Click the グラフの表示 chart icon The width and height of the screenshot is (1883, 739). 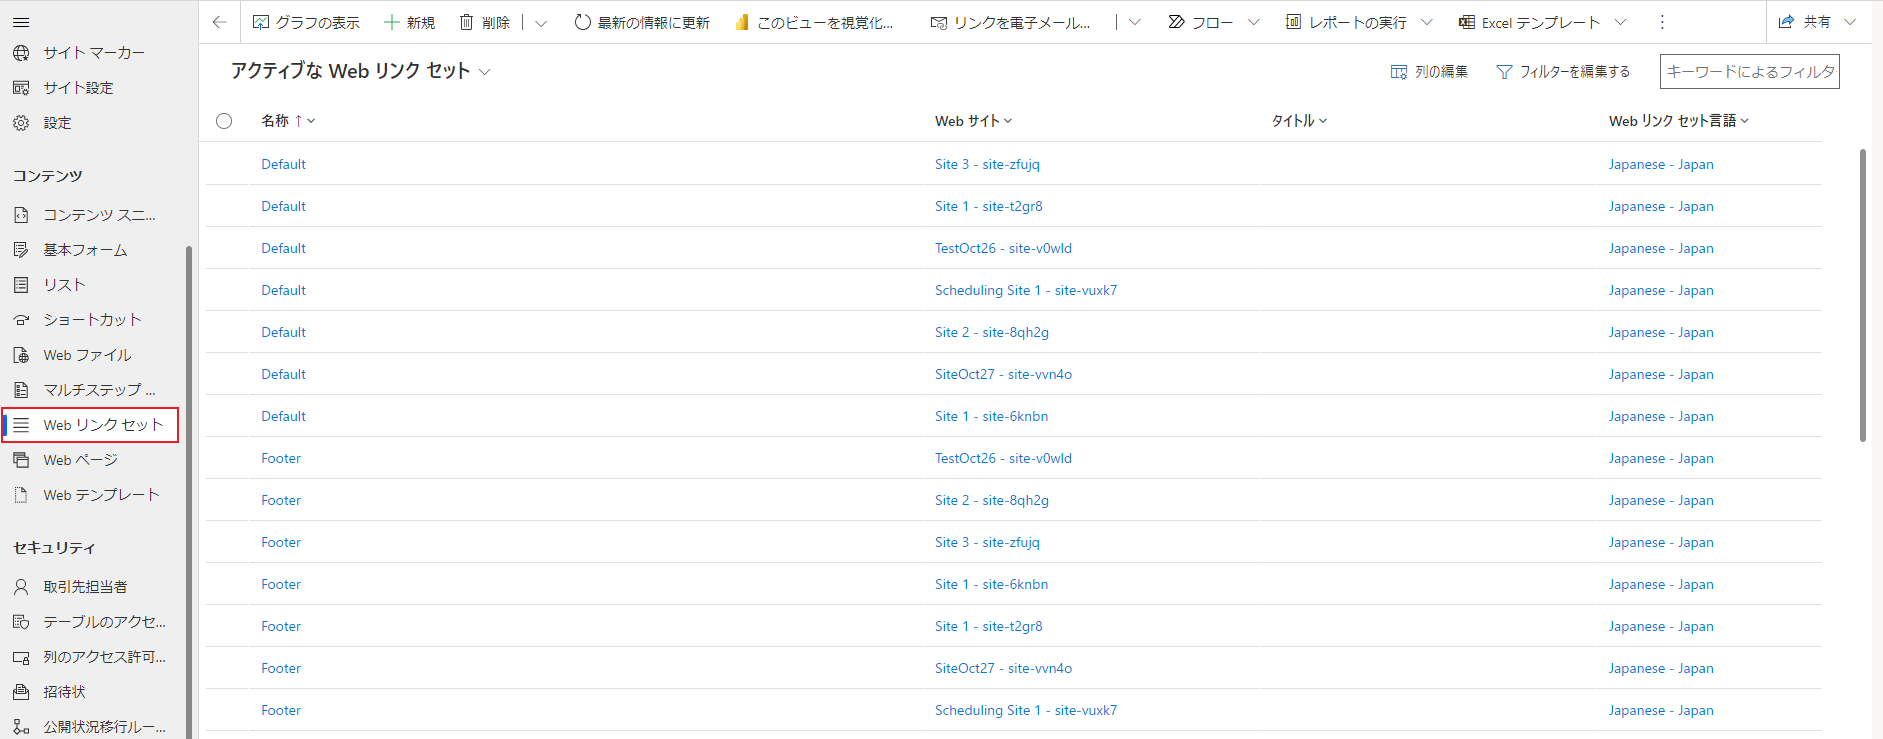click(x=261, y=22)
